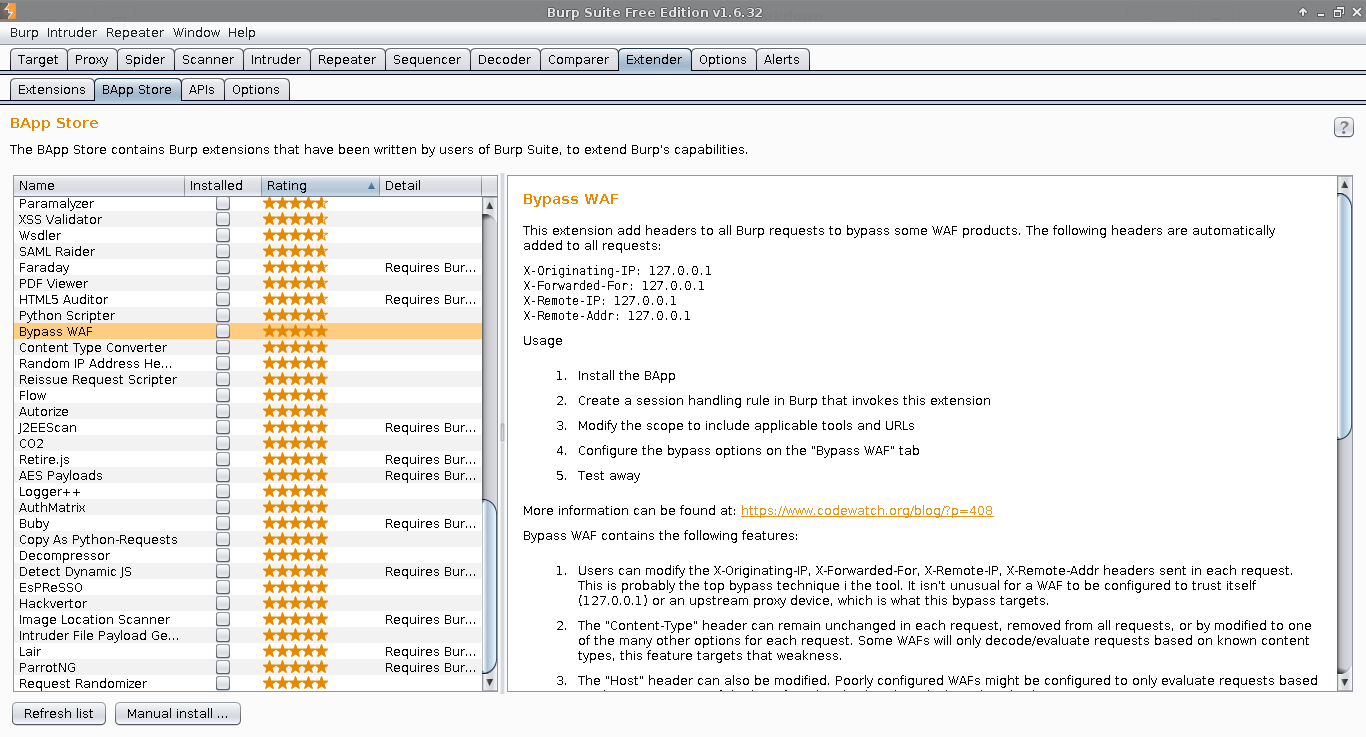Switch to the Target tab

point(38,60)
